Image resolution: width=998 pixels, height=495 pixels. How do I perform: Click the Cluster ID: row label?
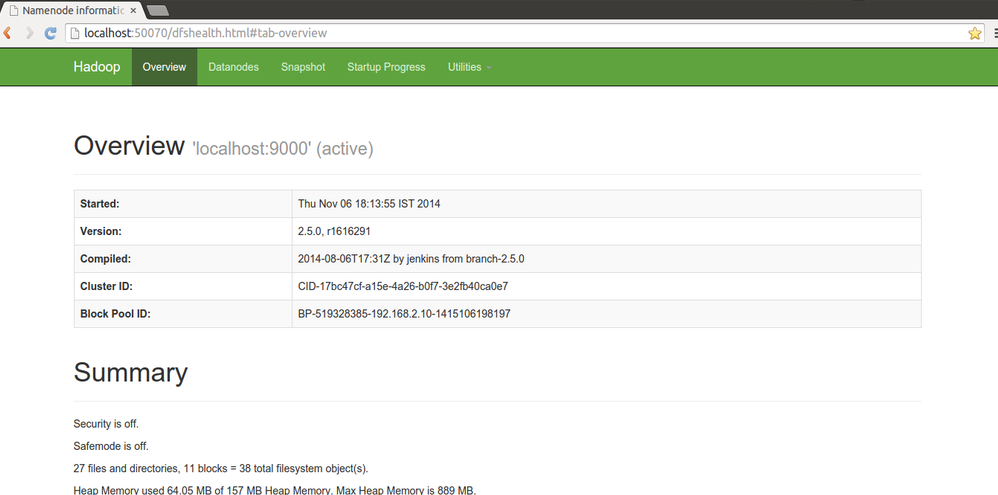pyautogui.click(x=106, y=286)
